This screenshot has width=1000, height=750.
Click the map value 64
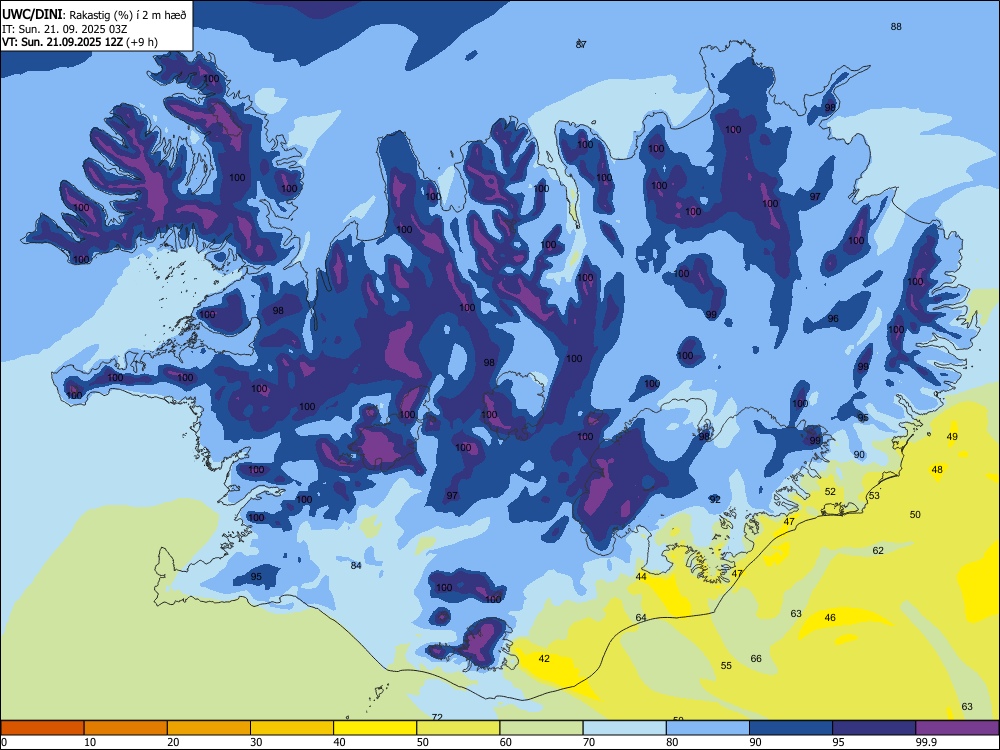641,617
